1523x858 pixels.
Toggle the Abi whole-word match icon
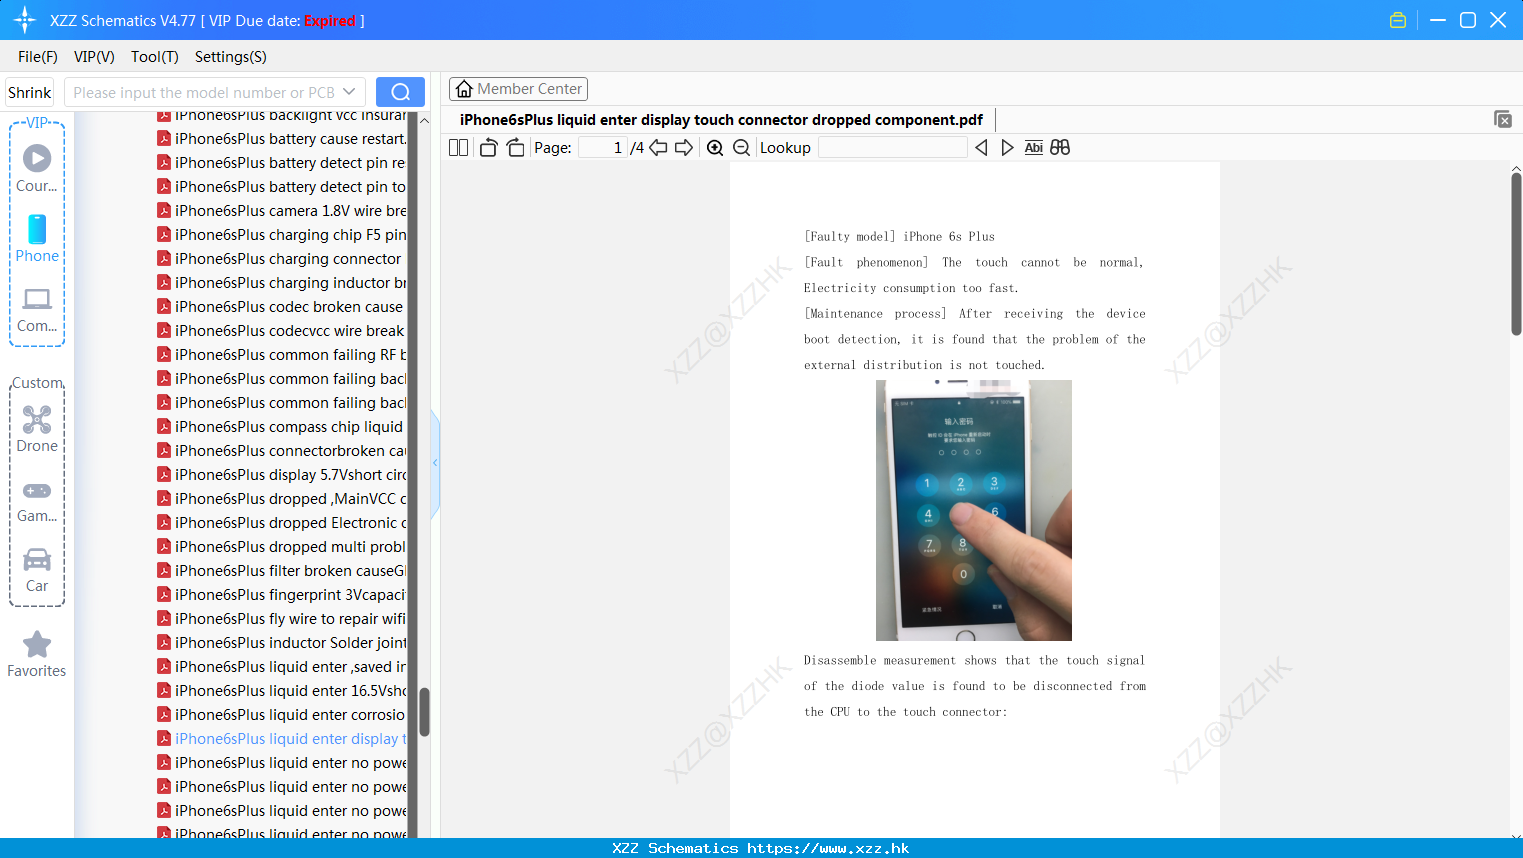point(1034,148)
